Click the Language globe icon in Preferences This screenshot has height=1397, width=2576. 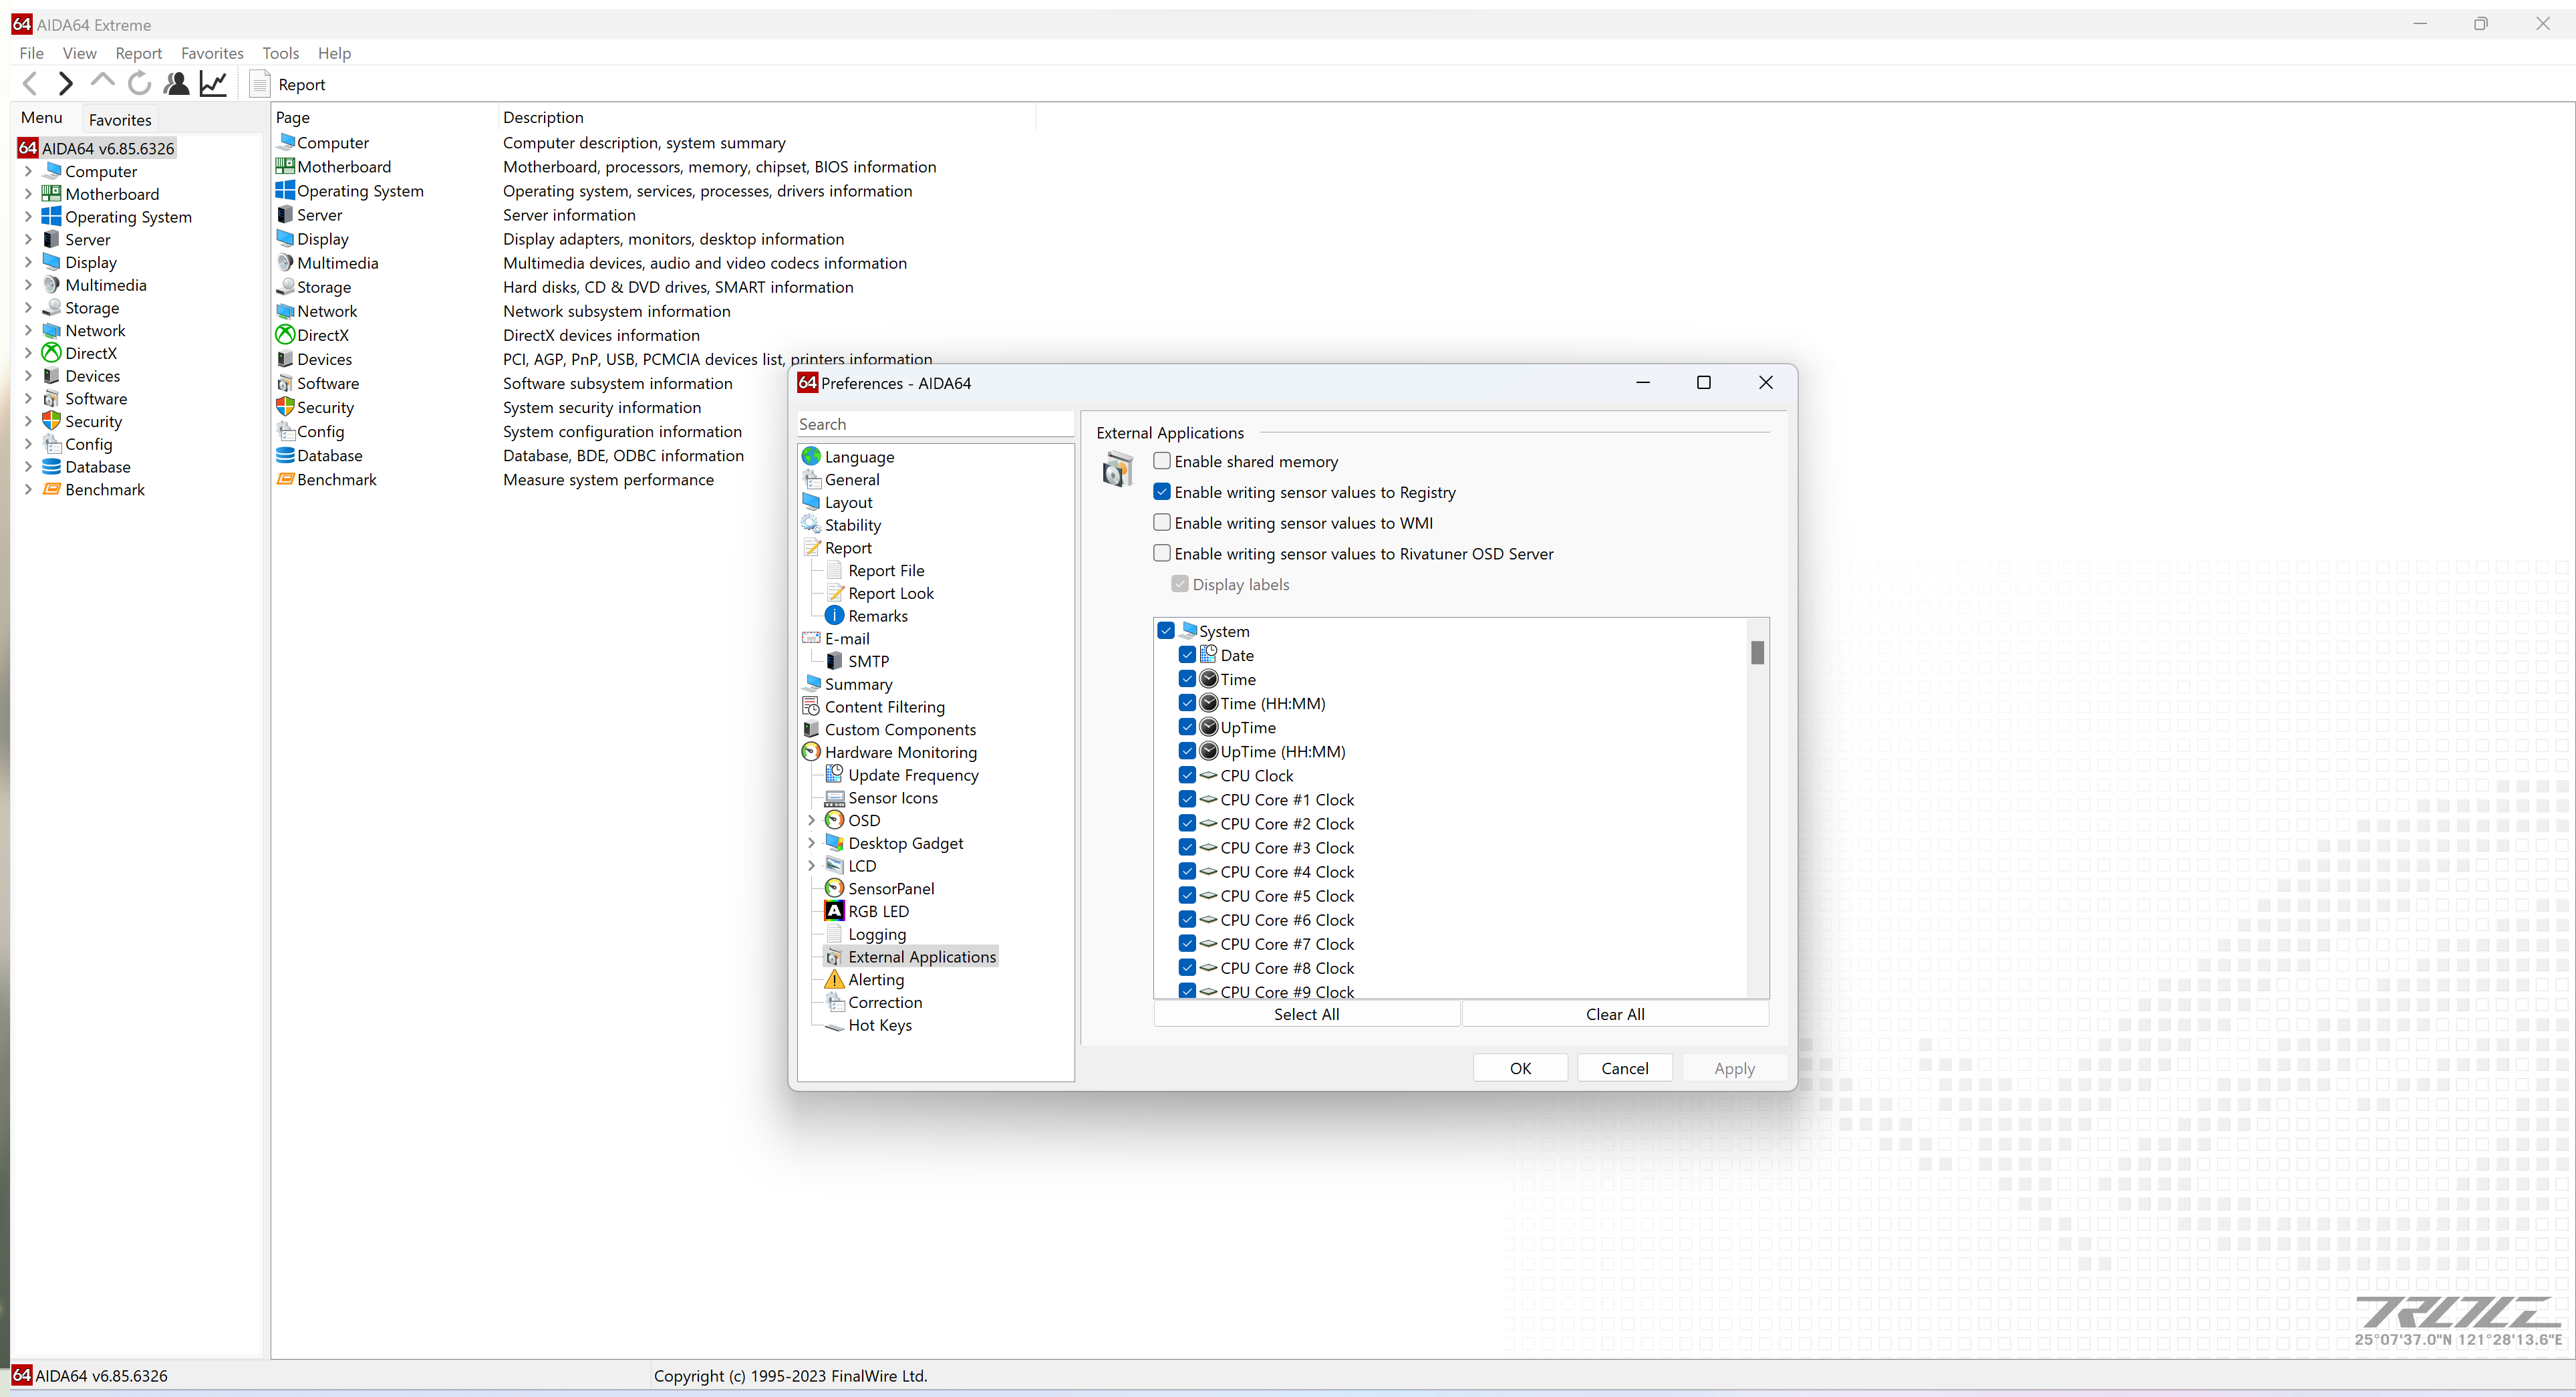[811, 456]
